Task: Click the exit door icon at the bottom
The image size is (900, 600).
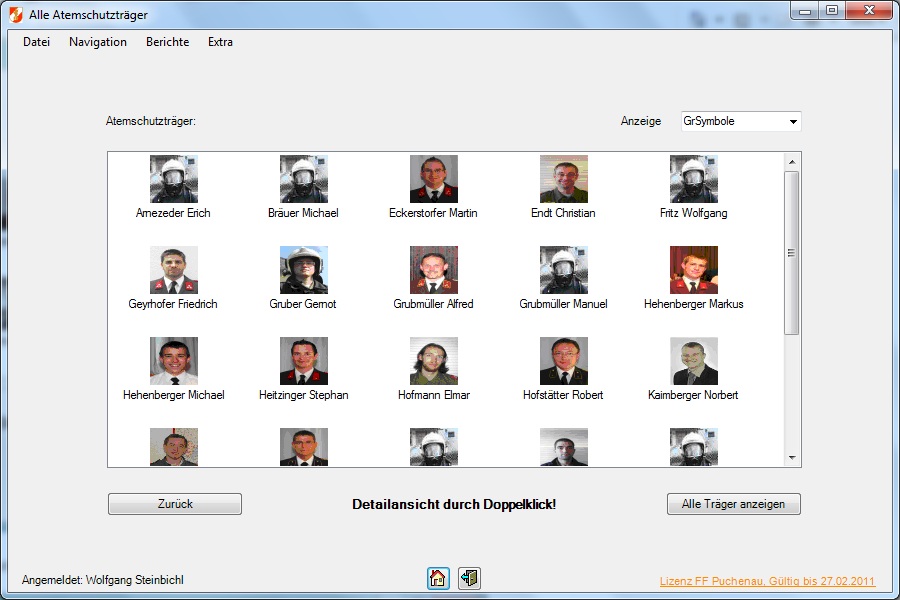Action: [470, 578]
